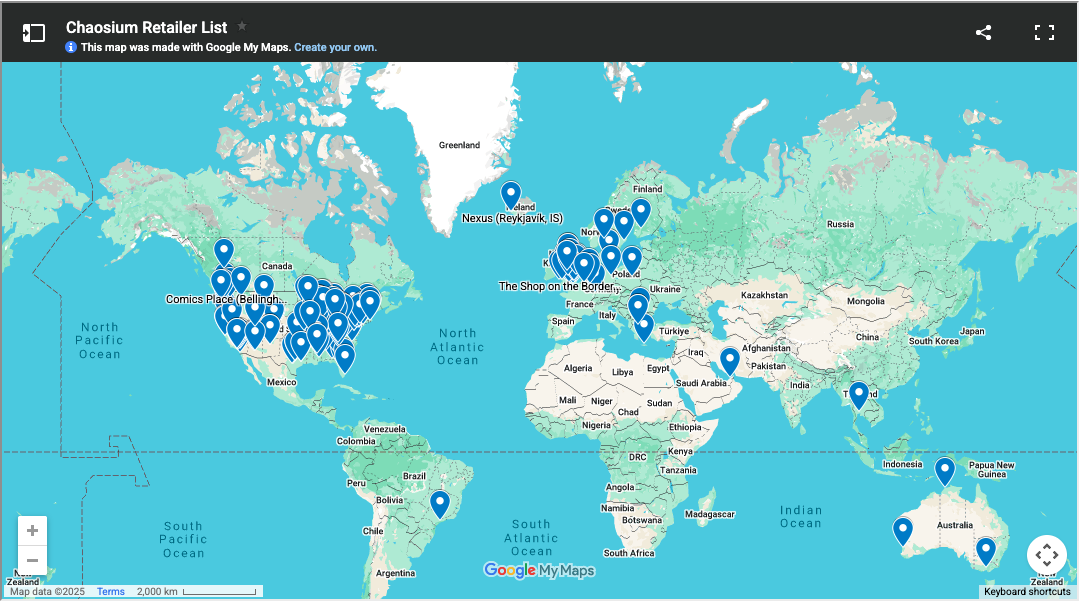
Task: Select the Nexus Reykjavik pin in Iceland
Action: pos(511,194)
